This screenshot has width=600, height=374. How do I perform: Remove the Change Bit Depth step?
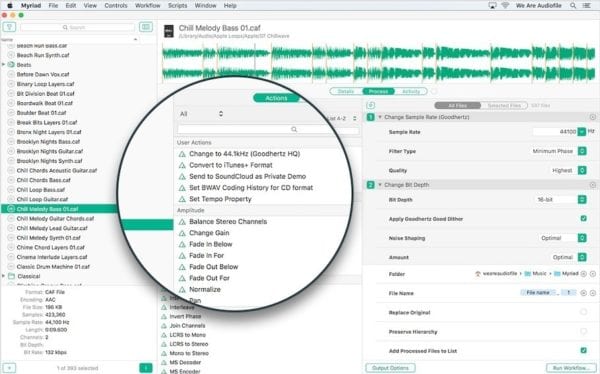(x=593, y=185)
